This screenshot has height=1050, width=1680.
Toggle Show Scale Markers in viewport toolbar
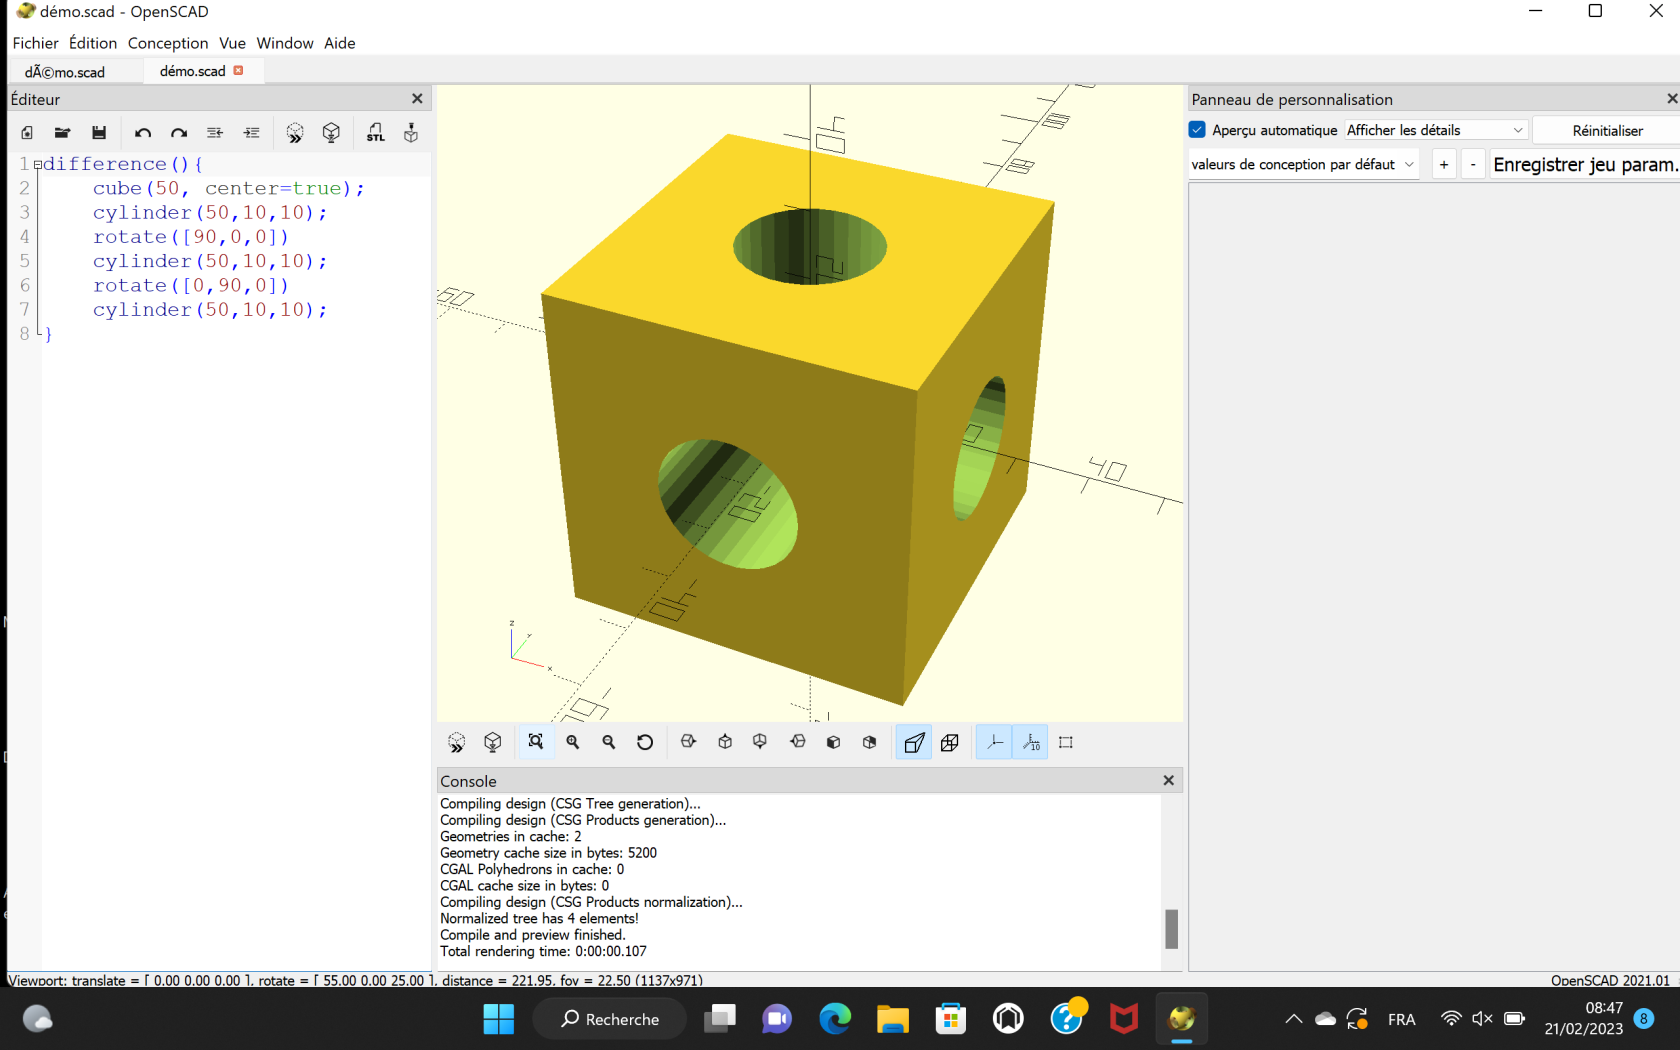click(x=1030, y=742)
